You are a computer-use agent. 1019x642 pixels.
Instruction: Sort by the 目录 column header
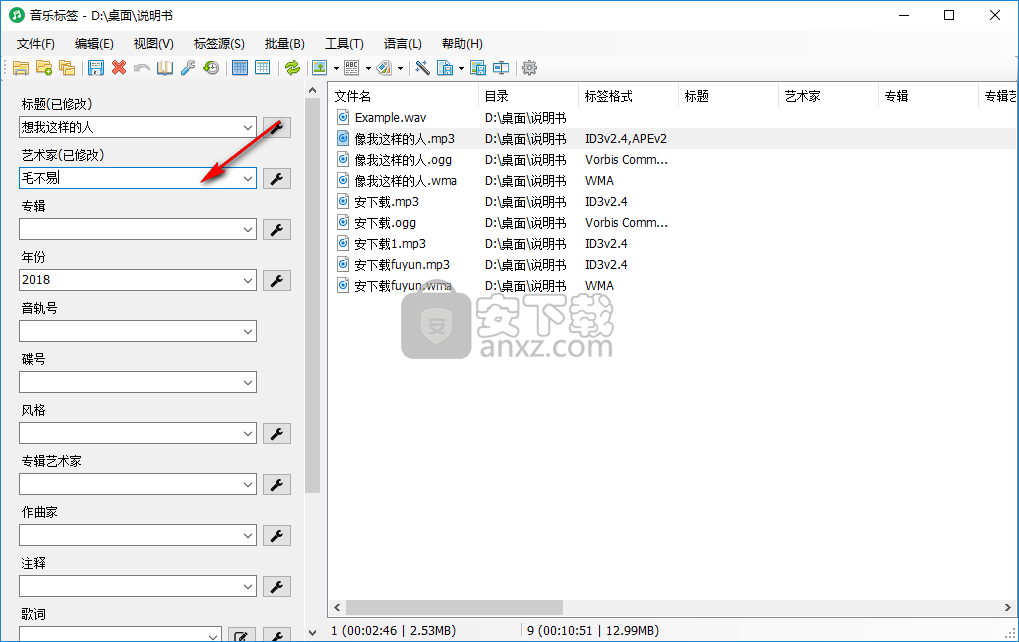pyautogui.click(x=528, y=96)
